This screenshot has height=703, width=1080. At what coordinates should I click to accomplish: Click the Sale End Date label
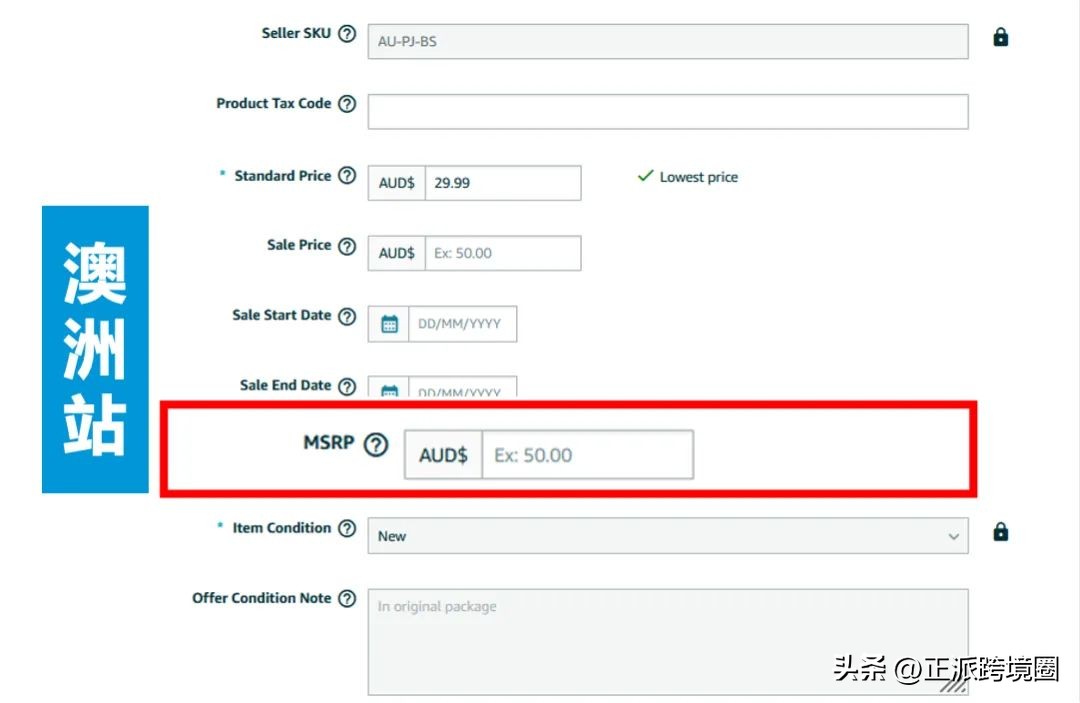coord(285,386)
